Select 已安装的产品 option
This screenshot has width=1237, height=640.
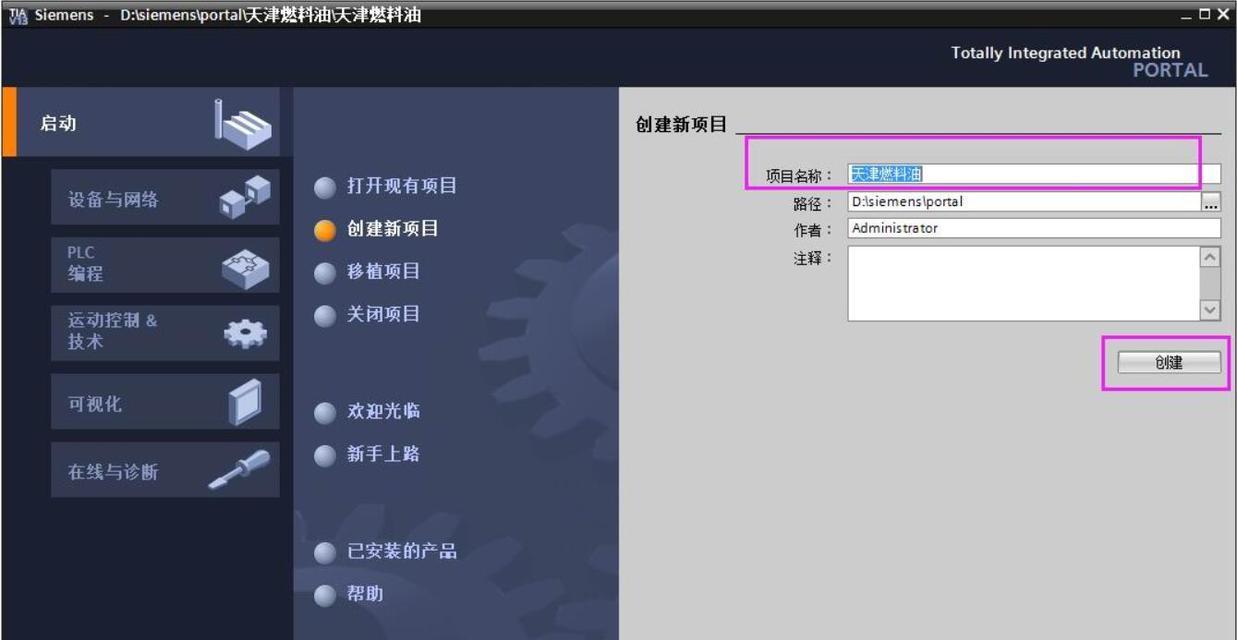386,552
